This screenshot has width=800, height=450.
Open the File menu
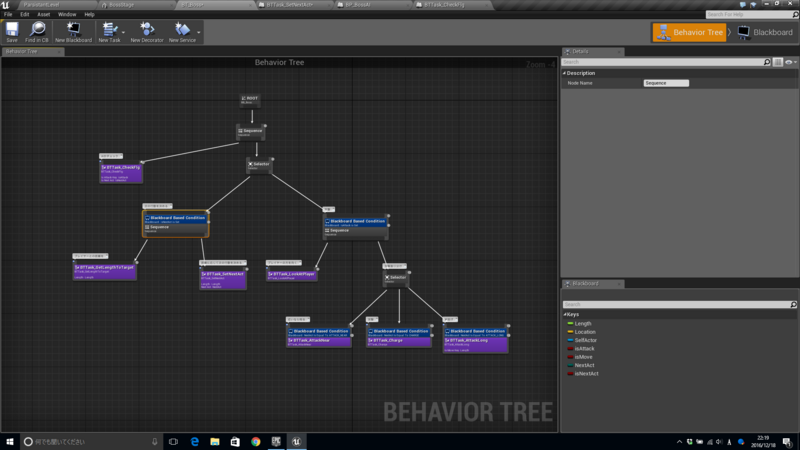click(8, 14)
